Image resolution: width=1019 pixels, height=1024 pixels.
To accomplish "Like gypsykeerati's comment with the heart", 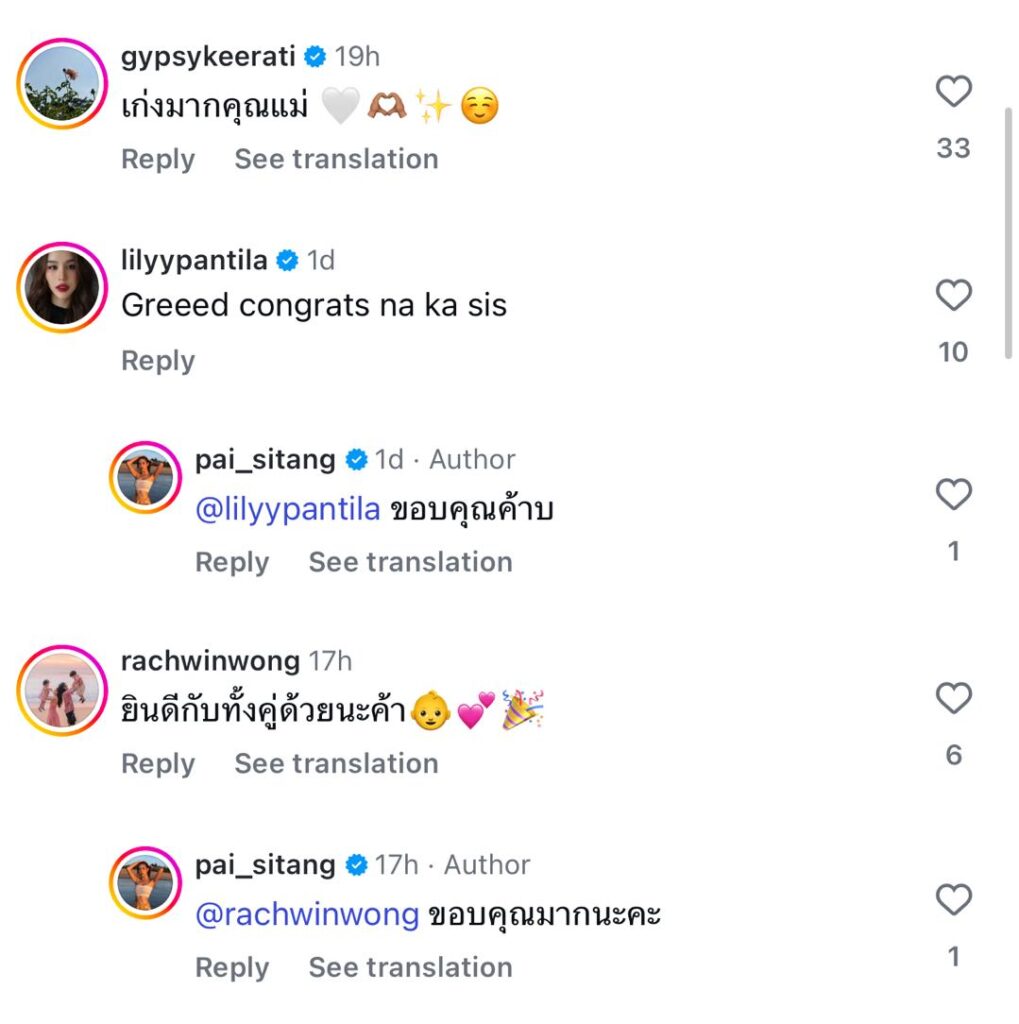I will [953, 92].
